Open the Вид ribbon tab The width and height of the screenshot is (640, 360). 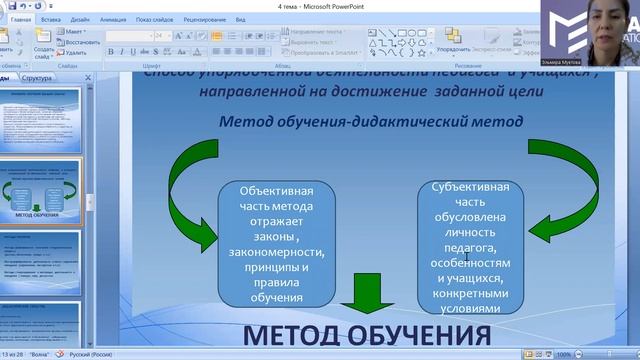pos(240,20)
